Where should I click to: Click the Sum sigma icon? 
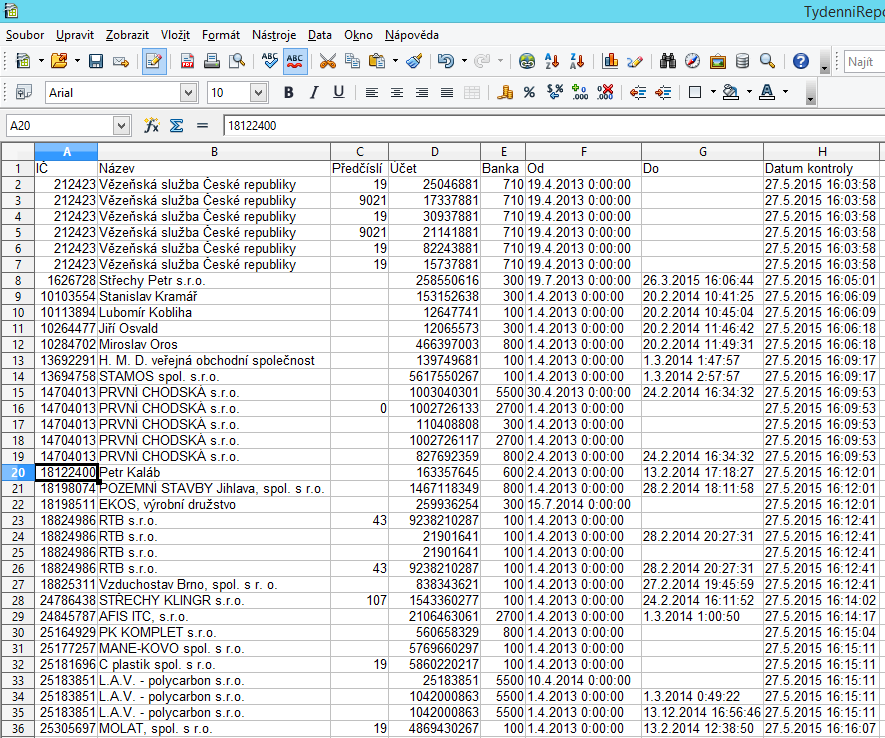[x=177, y=125]
